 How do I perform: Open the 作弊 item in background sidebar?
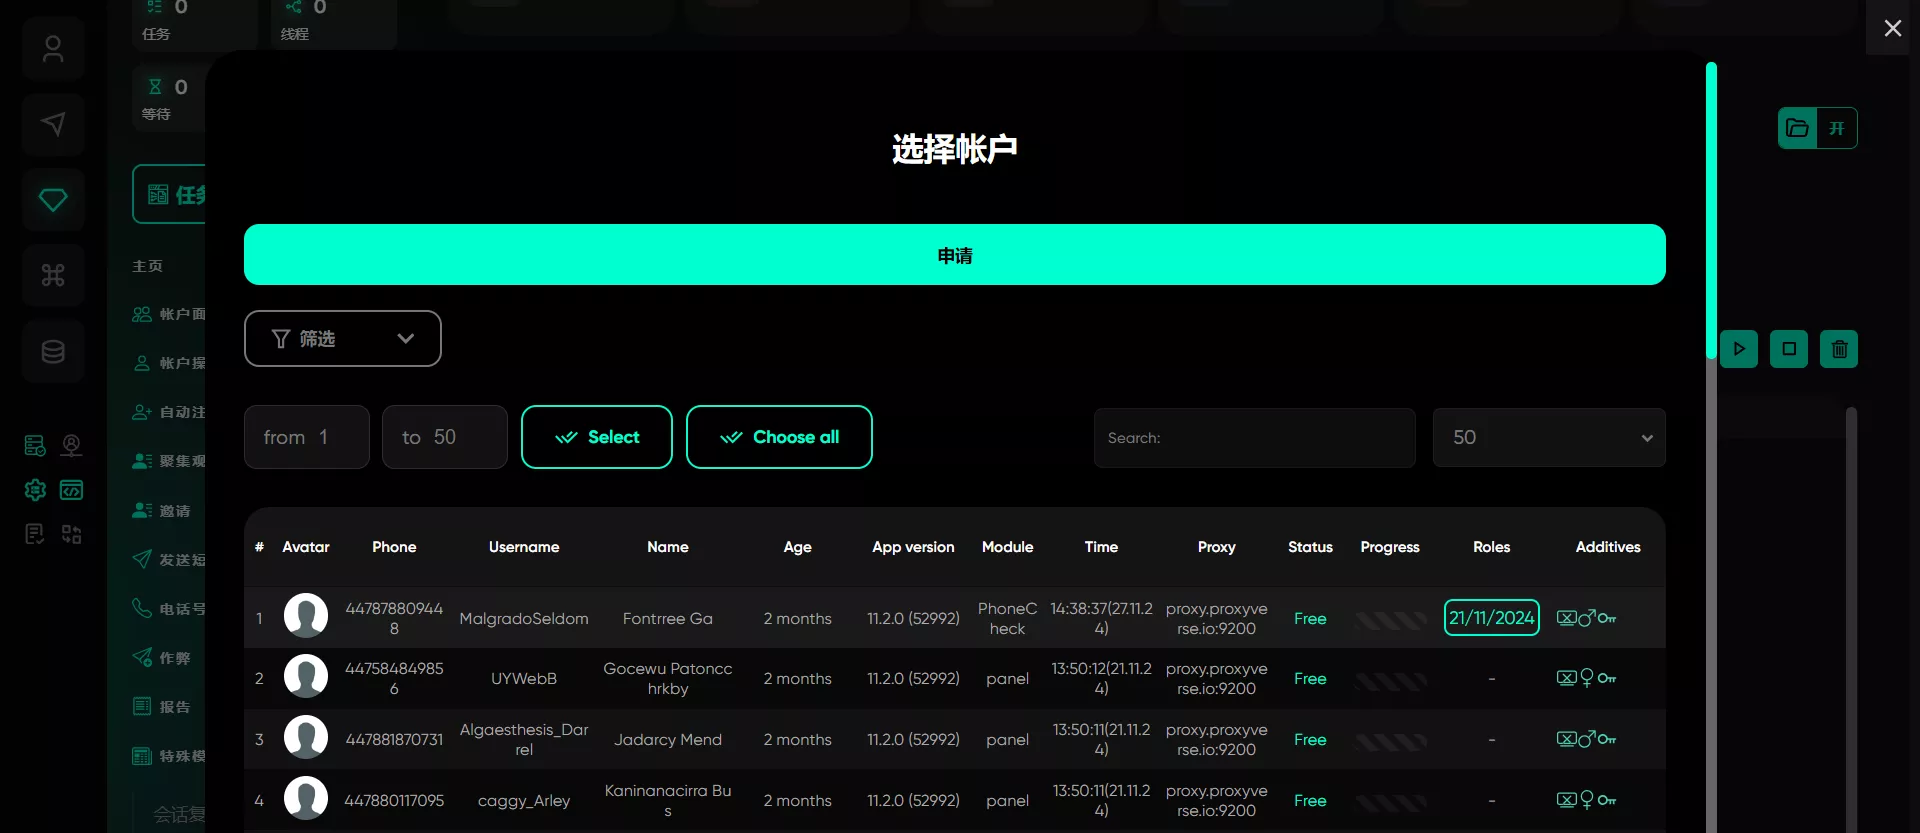click(x=162, y=657)
